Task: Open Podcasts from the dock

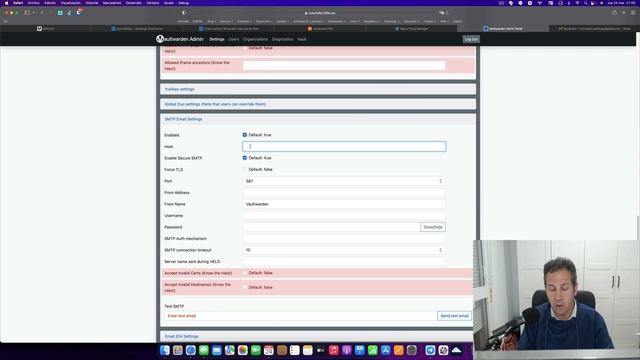Action: pyautogui.click(x=347, y=350)
